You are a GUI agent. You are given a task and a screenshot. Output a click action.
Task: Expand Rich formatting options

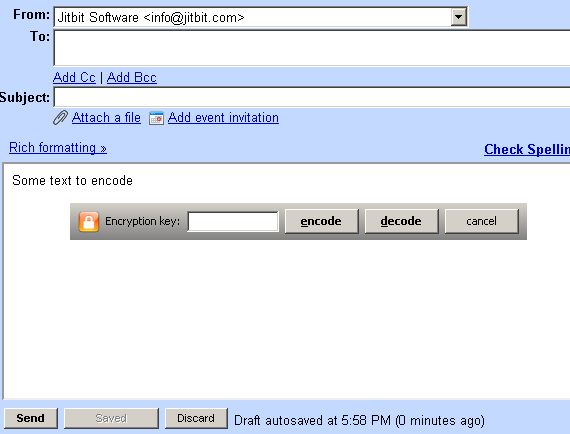point(58,148)
